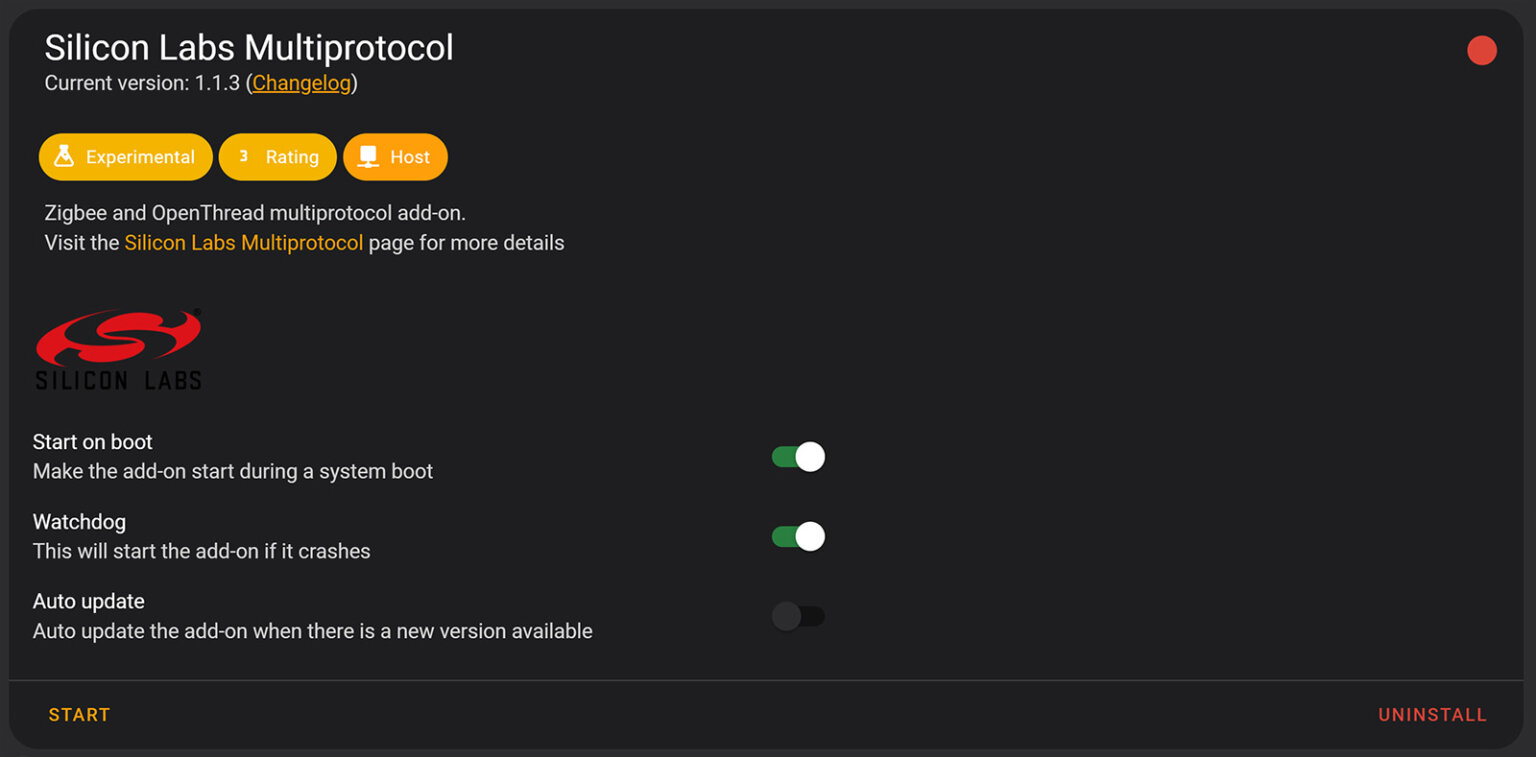The image size is (1536, 757).
Task: Click the Watchdog label
Action: click(x=79, y=521)
